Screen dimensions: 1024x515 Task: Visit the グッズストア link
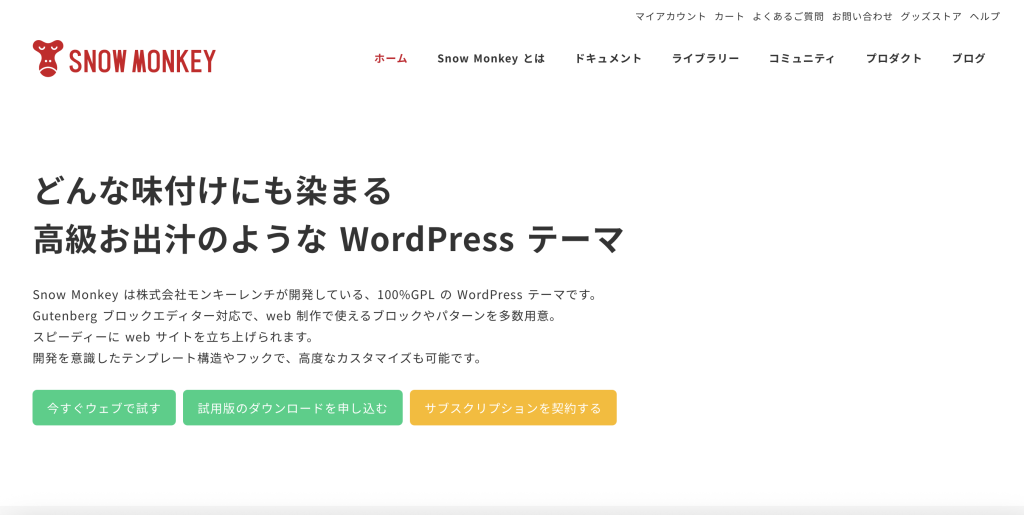click(x=930, y=16)
